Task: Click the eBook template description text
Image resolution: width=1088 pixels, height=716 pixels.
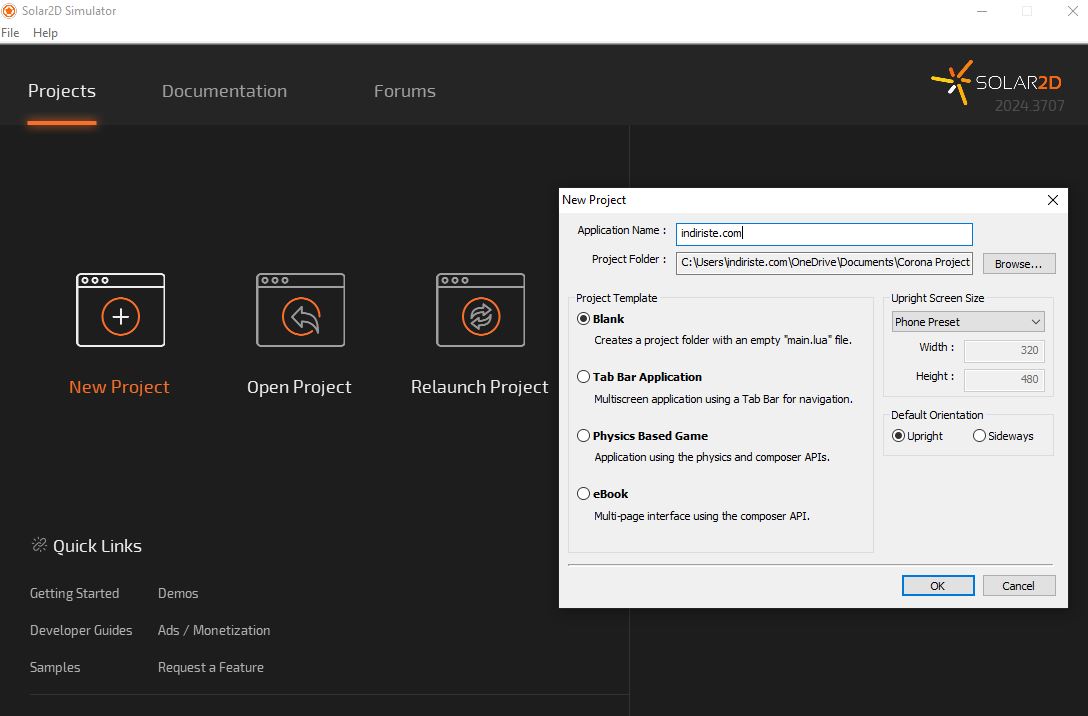Action: pos(702,516)
